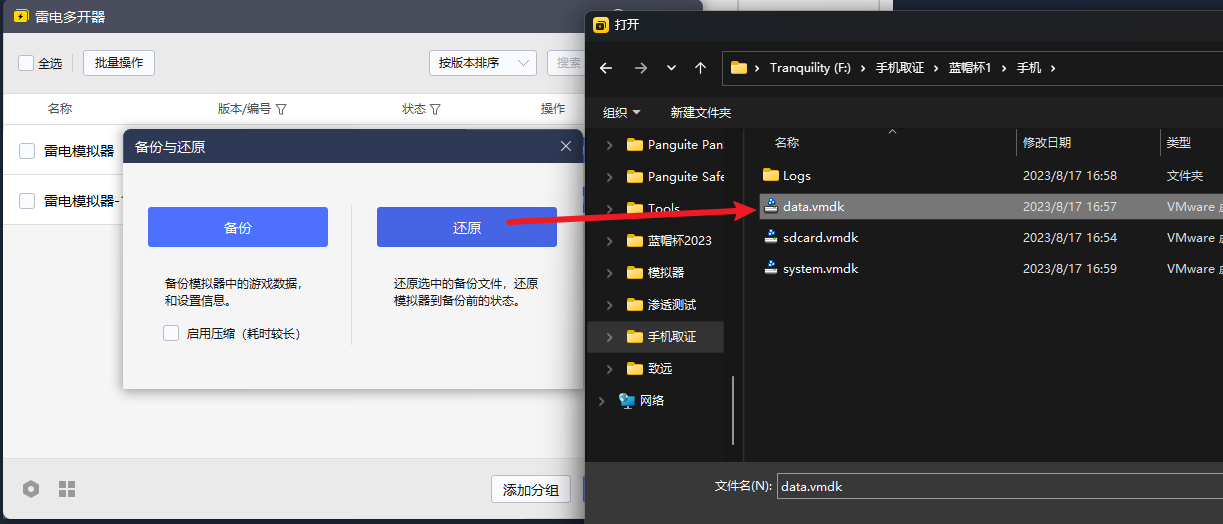
Task: Click the 打开 dialog title icon
Action: (600, 25)
